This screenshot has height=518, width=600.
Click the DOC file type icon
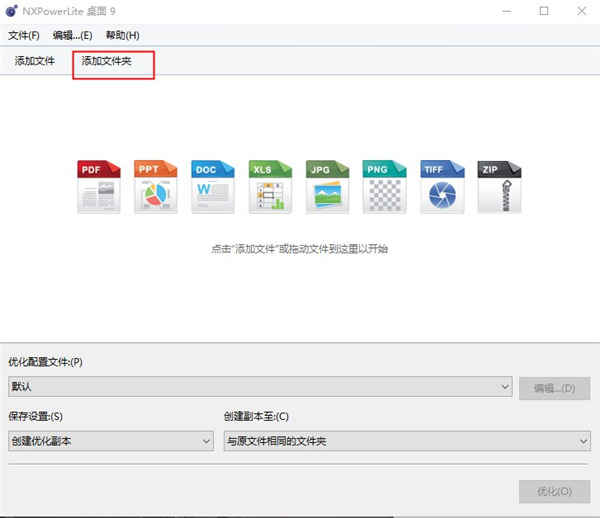tap(213, 186)
